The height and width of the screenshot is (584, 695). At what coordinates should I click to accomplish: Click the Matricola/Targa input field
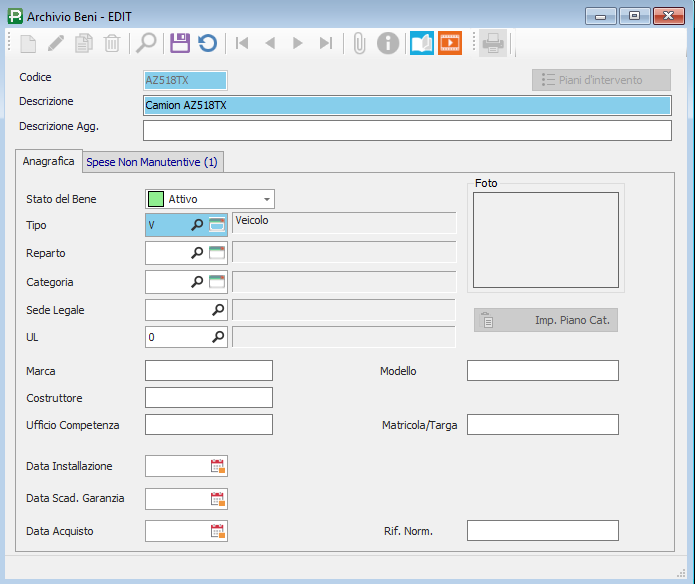coord(542,425)
